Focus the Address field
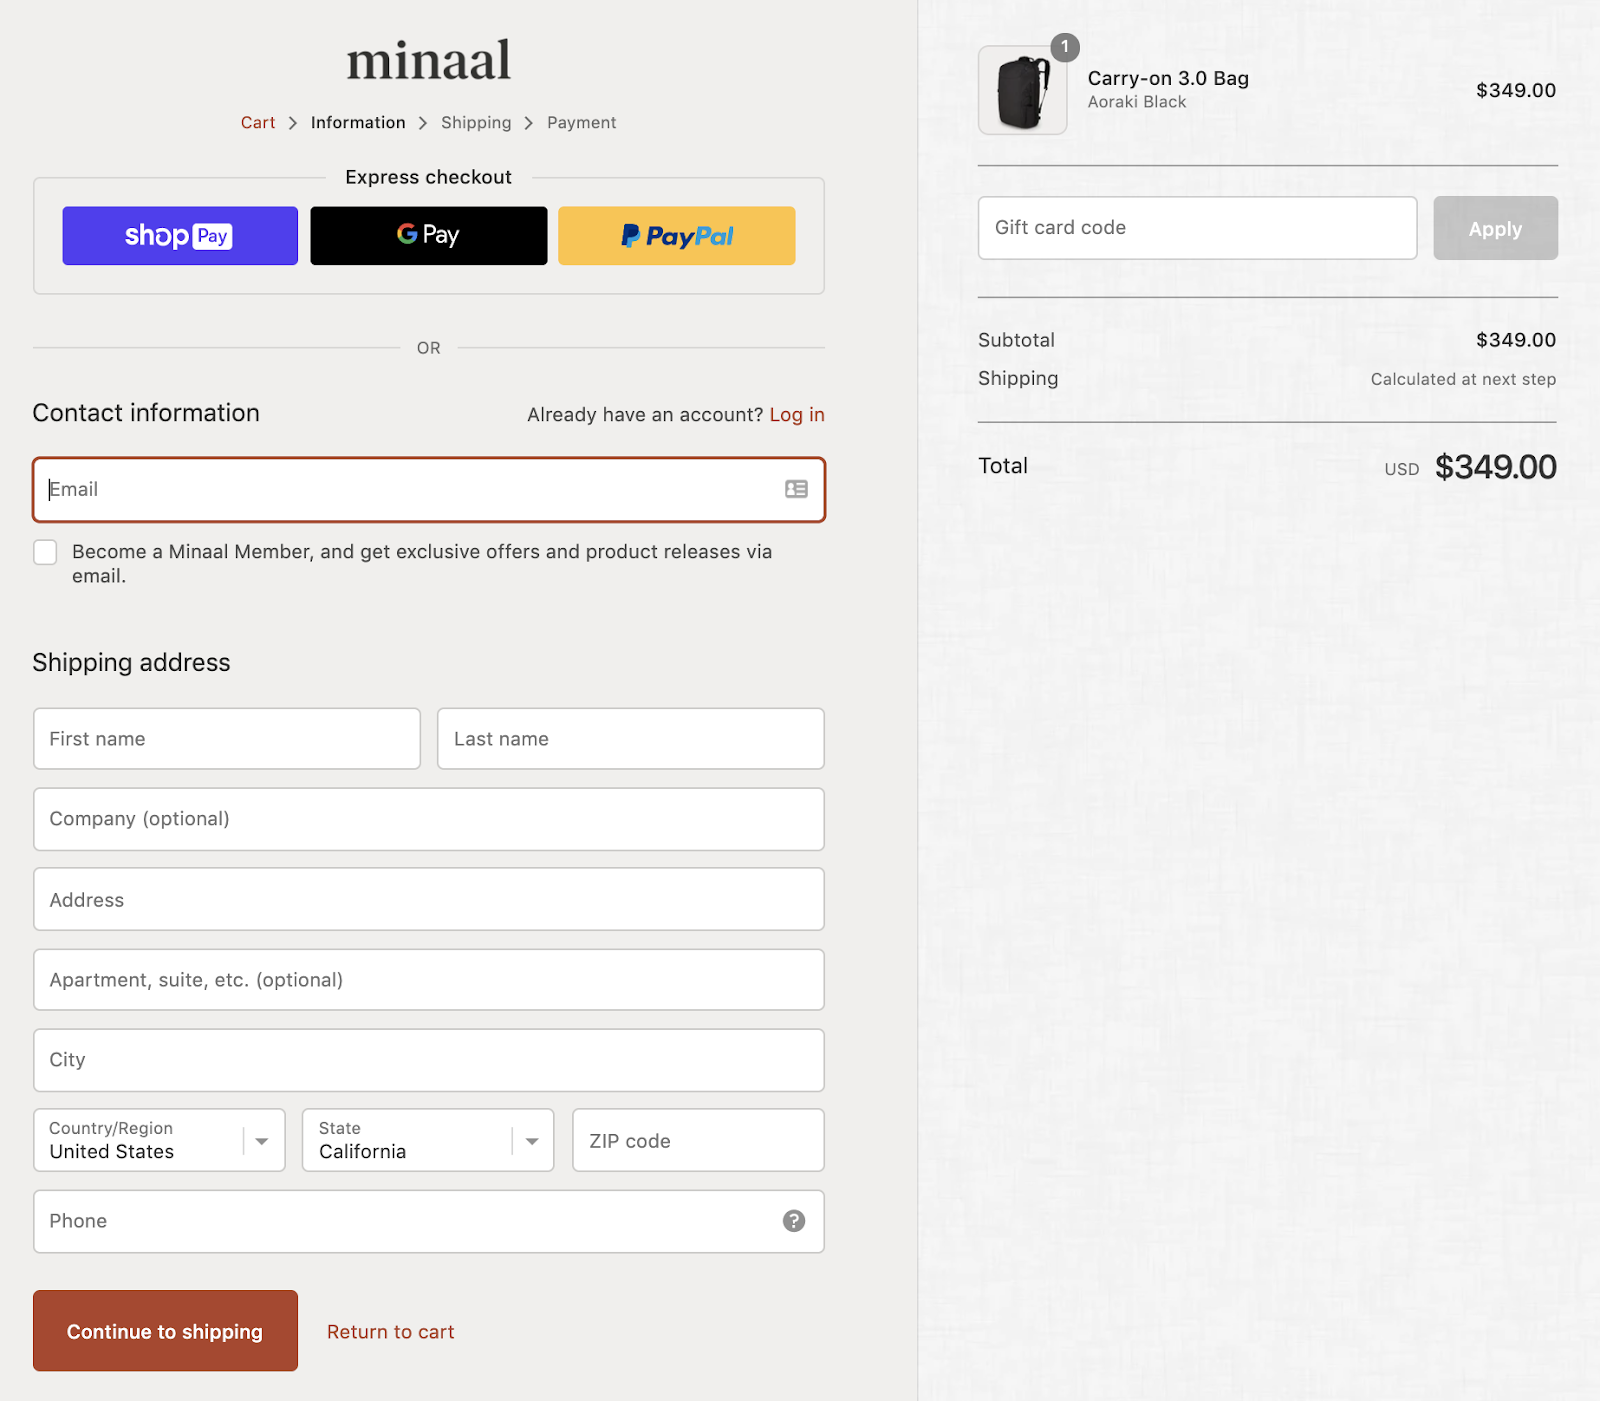The height and width of the screenshot is (1401, 1600). point(429,900)
